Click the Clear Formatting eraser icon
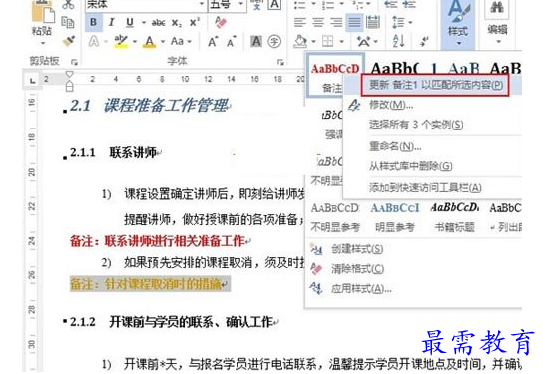543x374 pixels. (220, 22)
